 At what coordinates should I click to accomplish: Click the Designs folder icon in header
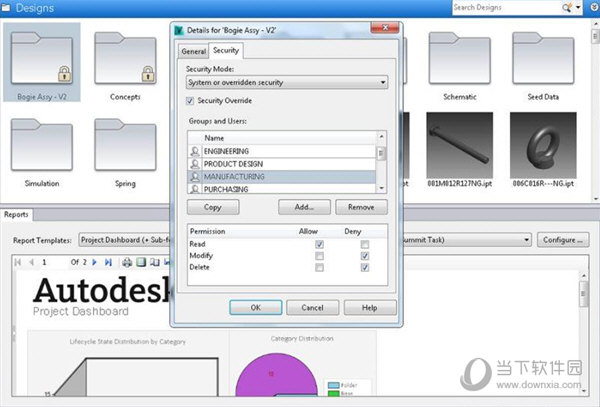pos(6,8)
